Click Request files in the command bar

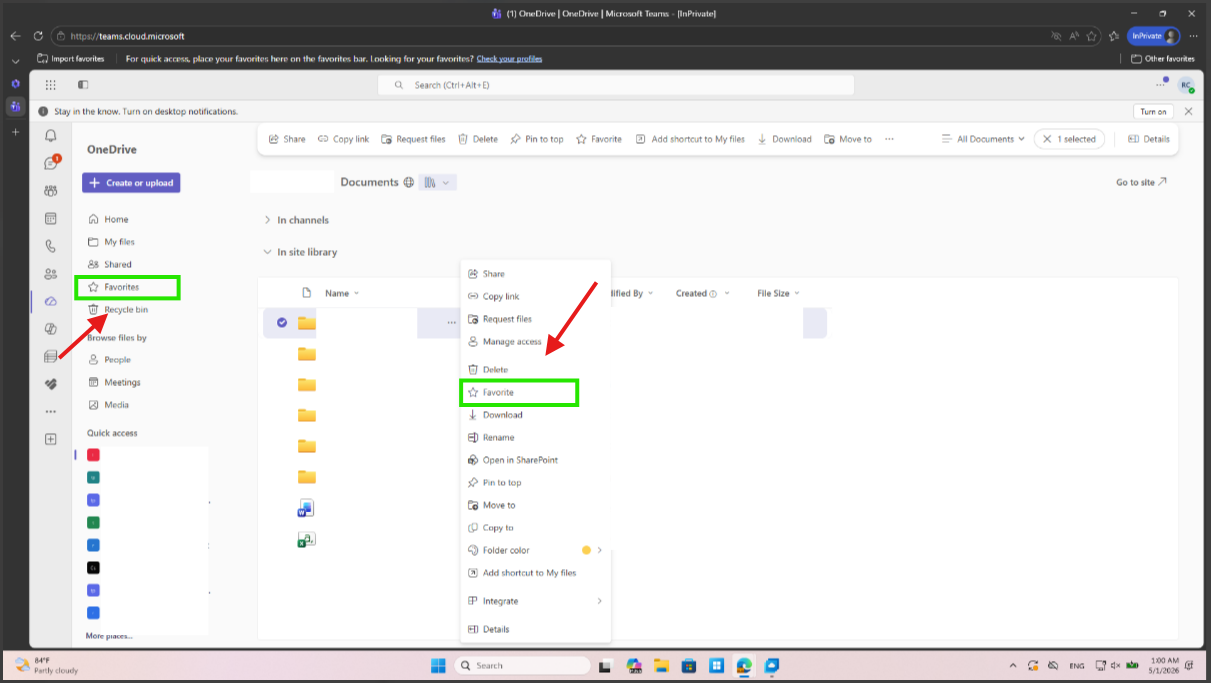tap(413, 139)
